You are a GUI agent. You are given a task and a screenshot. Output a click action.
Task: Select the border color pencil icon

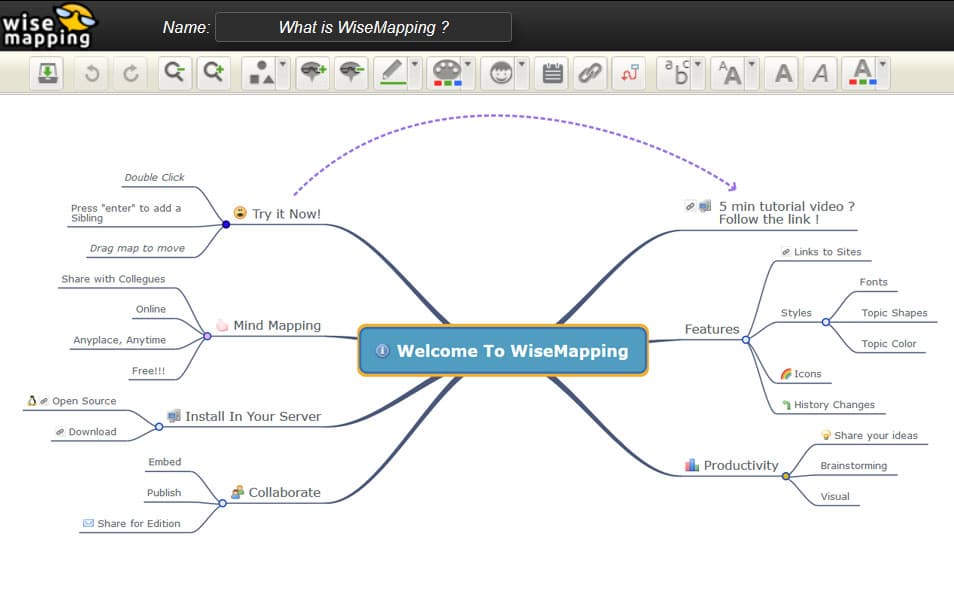click(x=393, y=73)
